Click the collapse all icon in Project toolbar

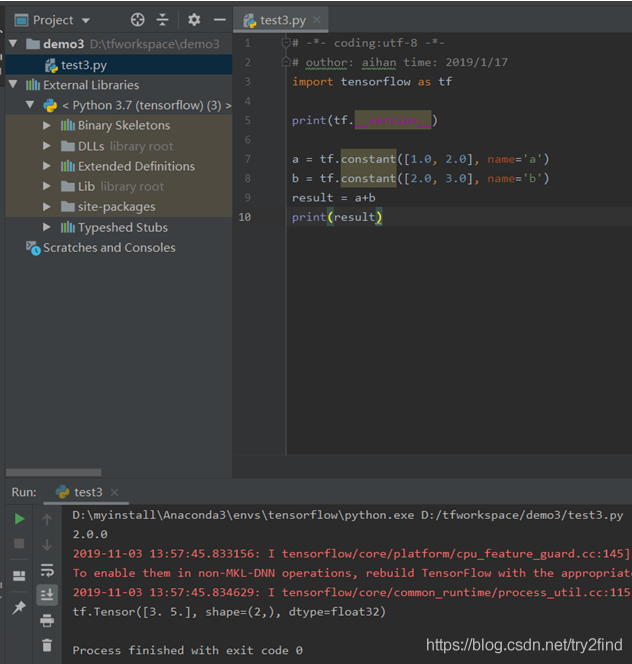click(163, 19)
